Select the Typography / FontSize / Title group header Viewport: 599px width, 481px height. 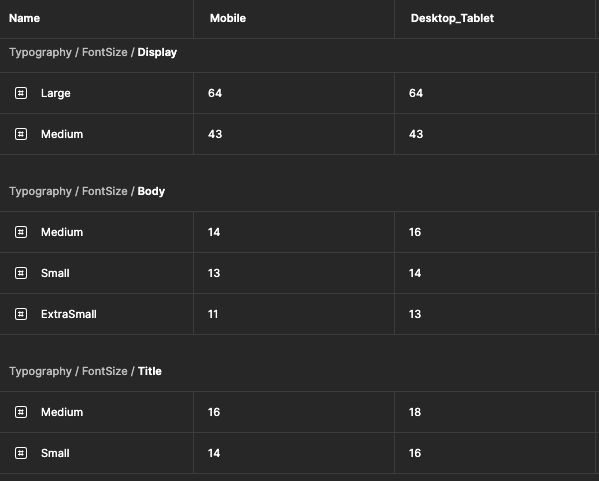click(x=85, y=371)
